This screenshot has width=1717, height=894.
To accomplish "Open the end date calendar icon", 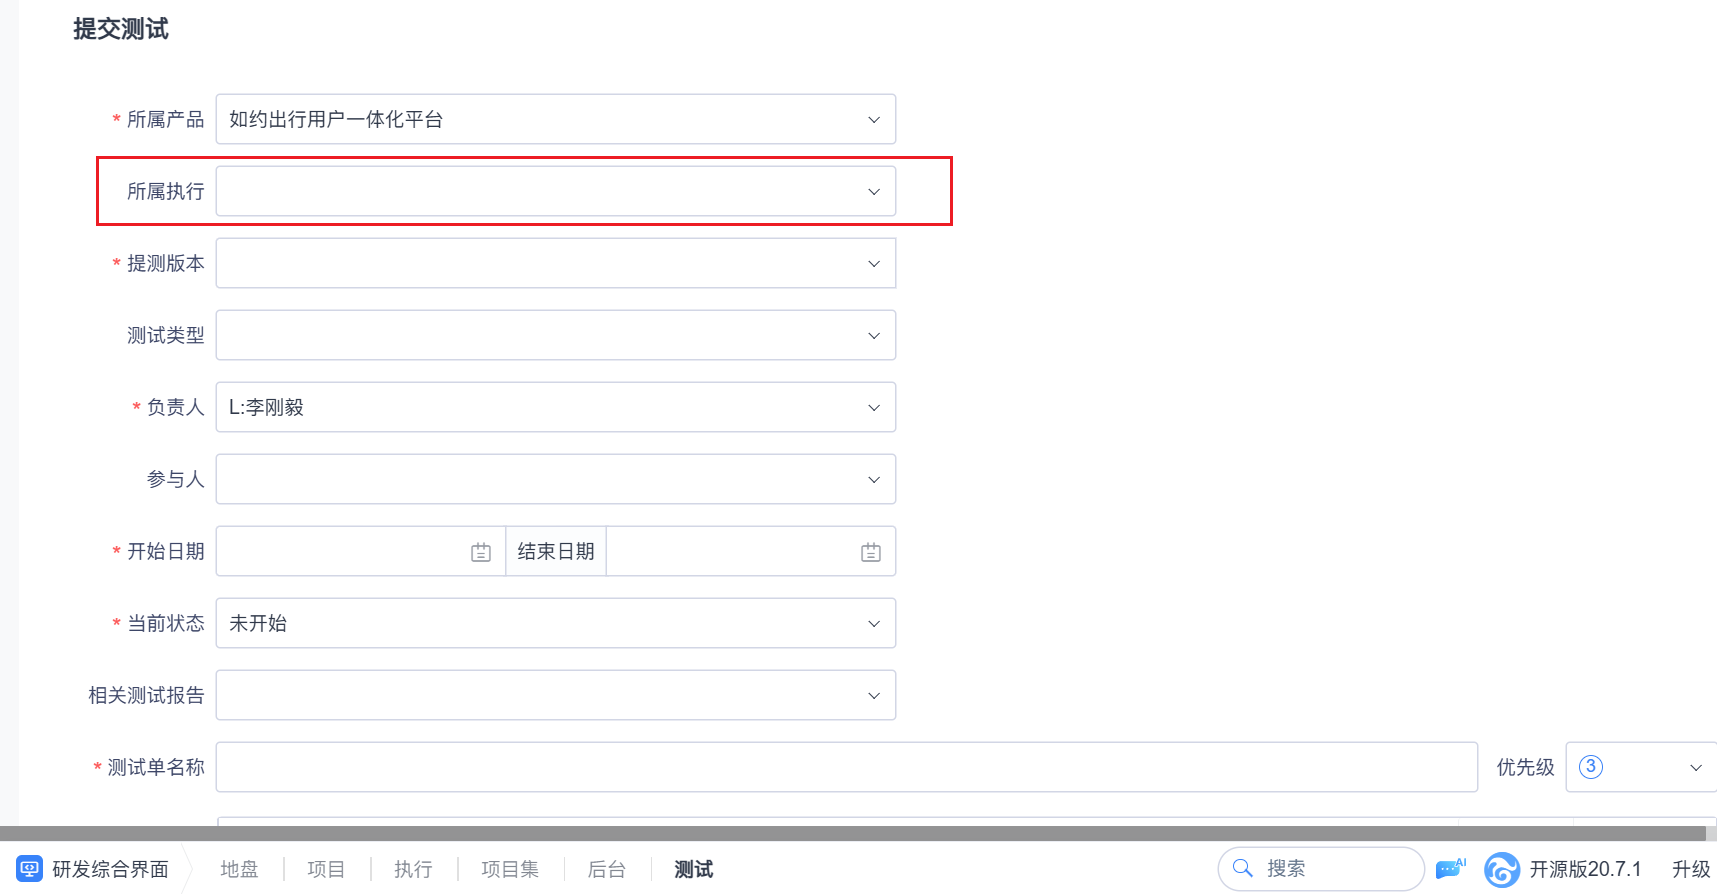I will click(x=871, y=552).
